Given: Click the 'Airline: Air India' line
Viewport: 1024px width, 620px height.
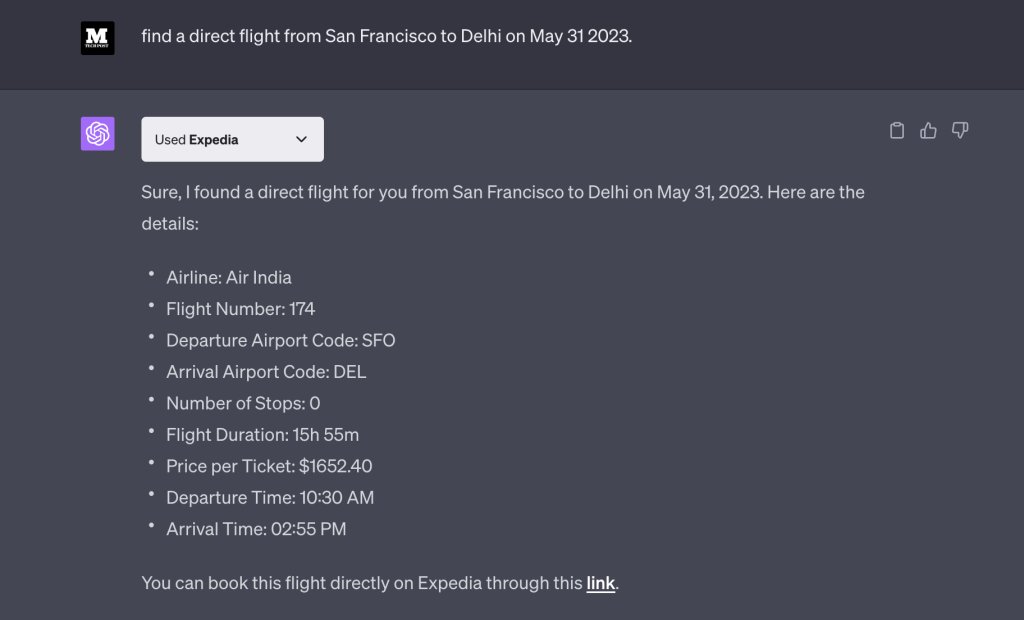Looking at the screenshot, I should click(x=229, y=277).
